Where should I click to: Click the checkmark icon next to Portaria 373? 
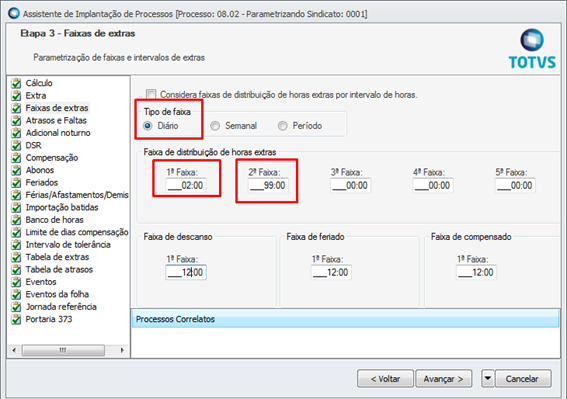tap(16, 319)
